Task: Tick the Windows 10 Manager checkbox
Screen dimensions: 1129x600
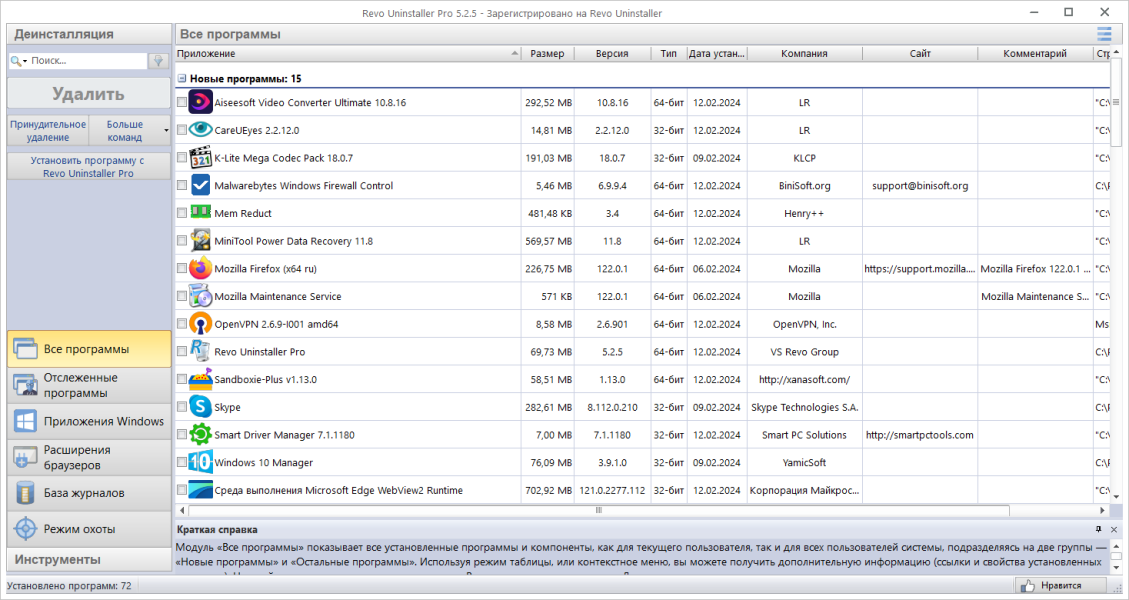Action: pyautogui.click(x=182, y=462)
